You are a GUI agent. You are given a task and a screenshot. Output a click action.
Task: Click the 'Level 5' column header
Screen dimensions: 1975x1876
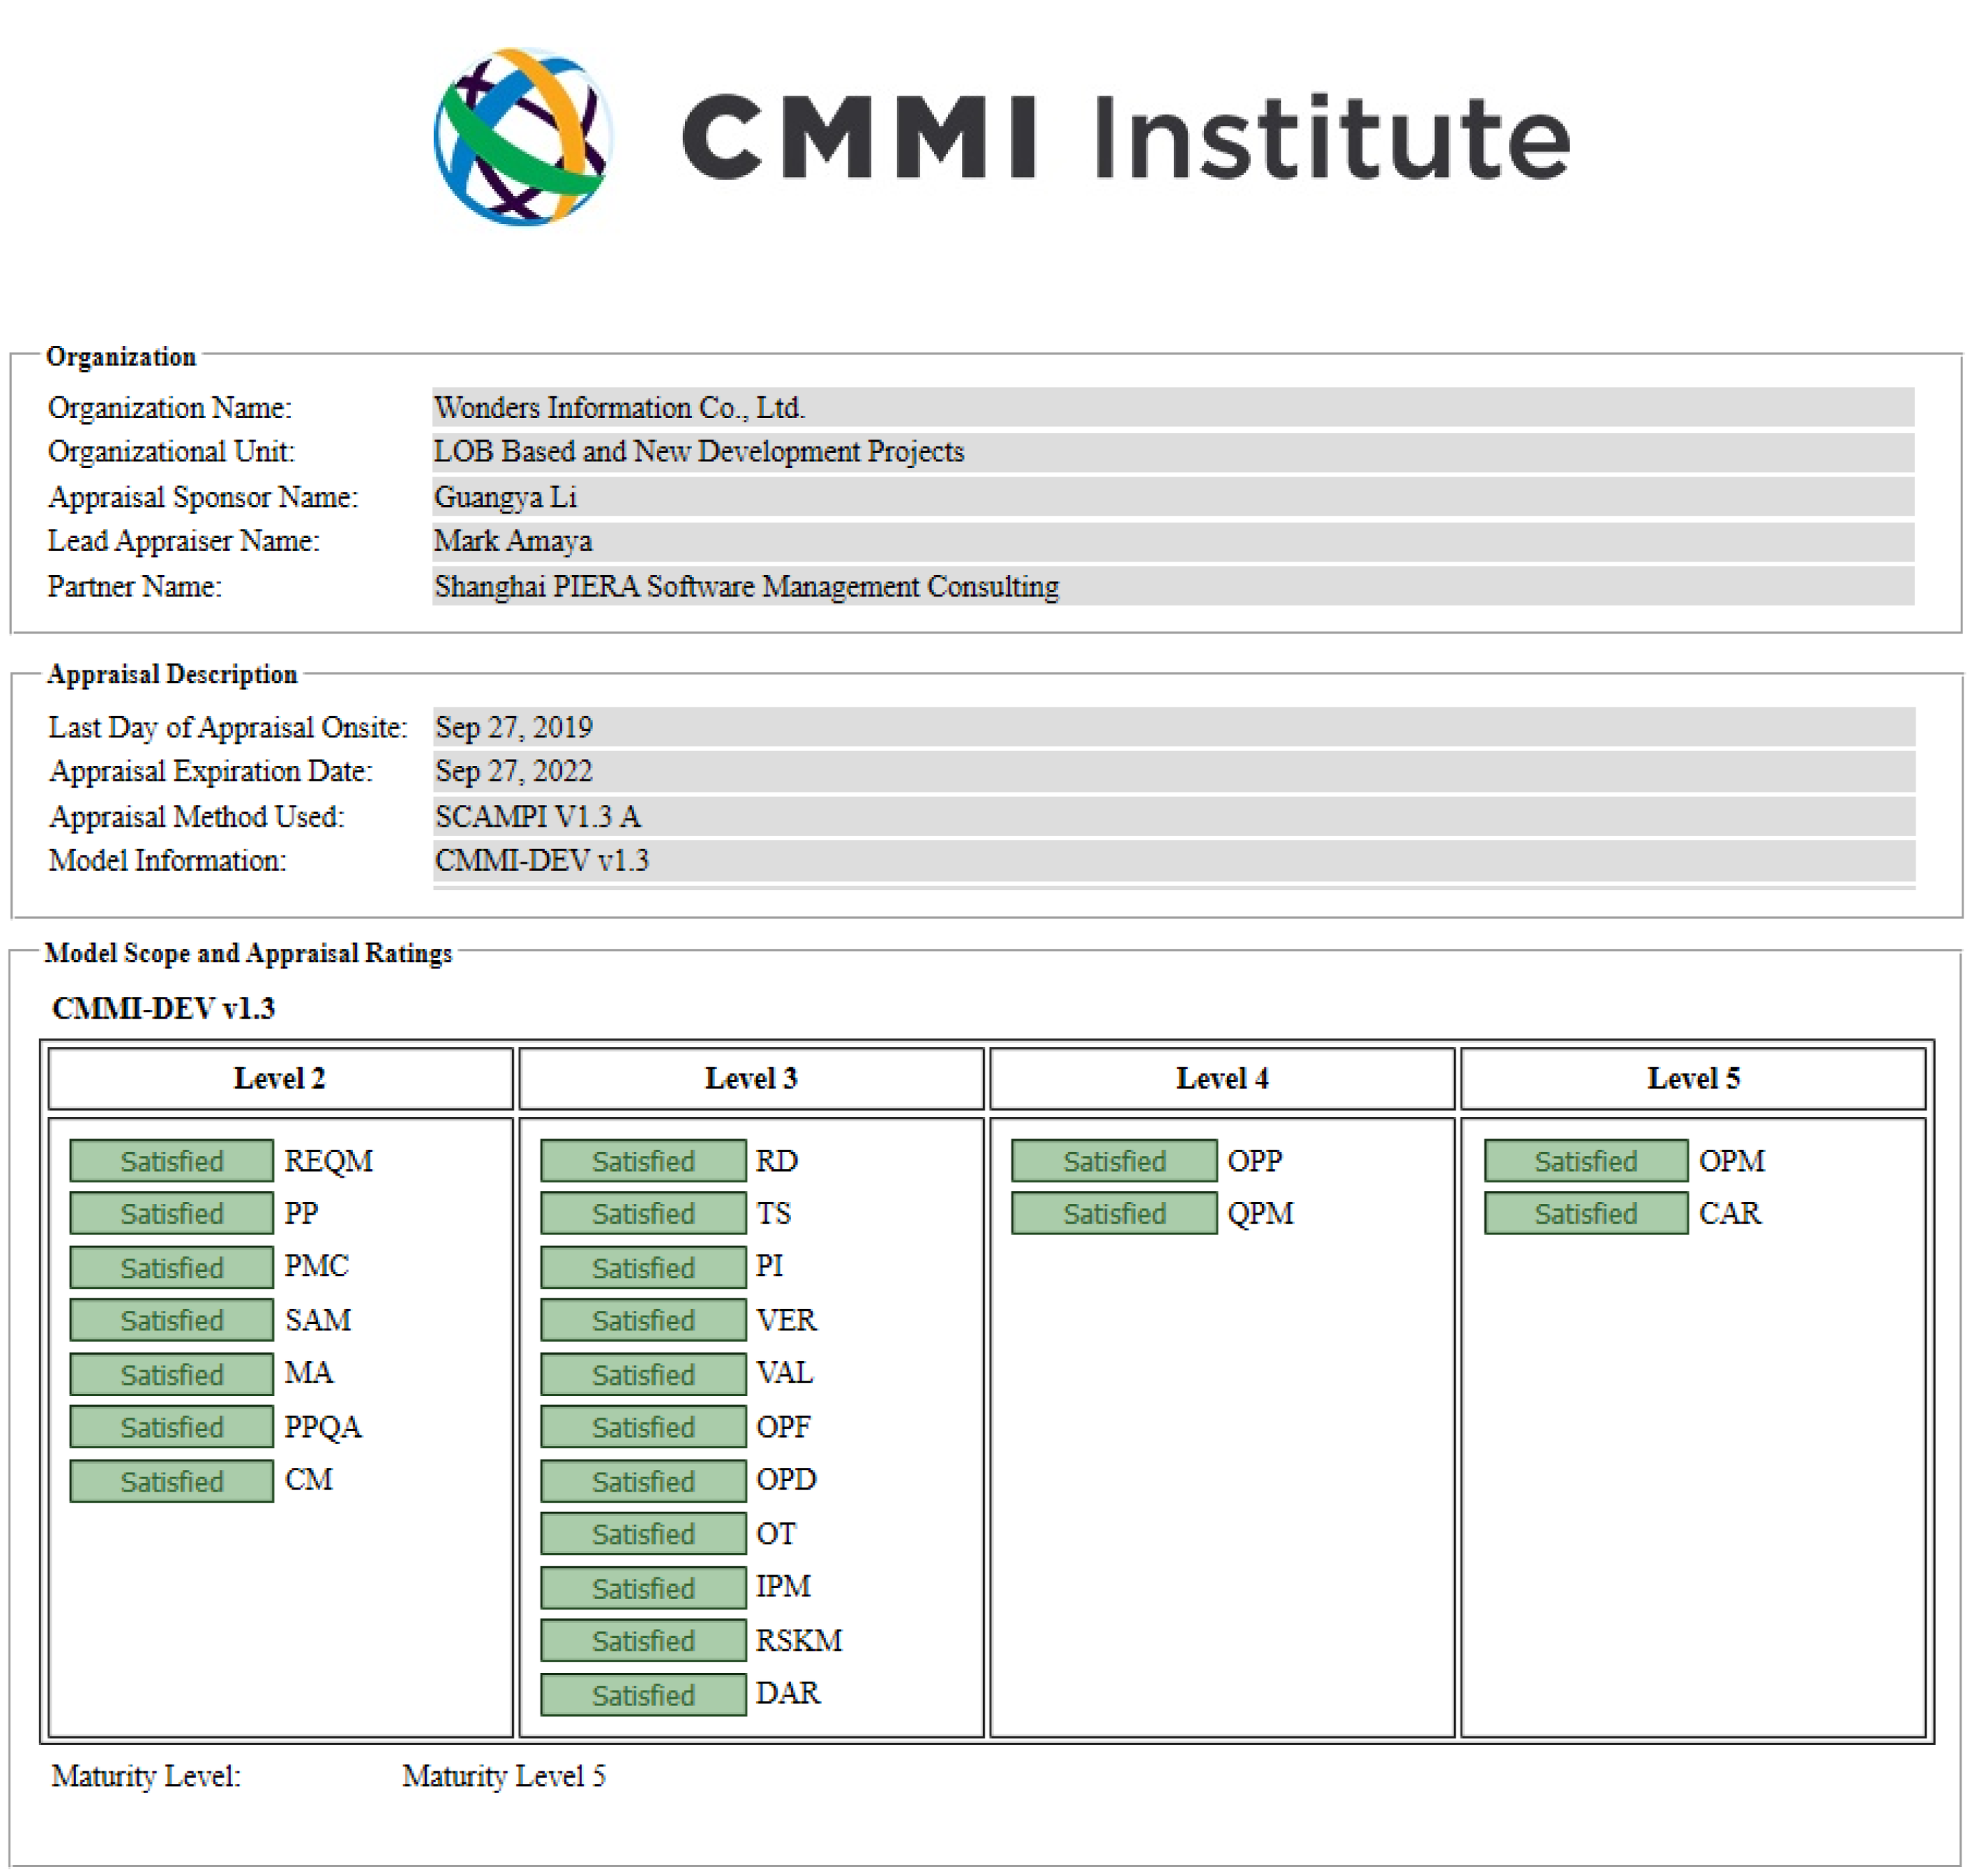pyautogui.click(x=1693, y=1078)
